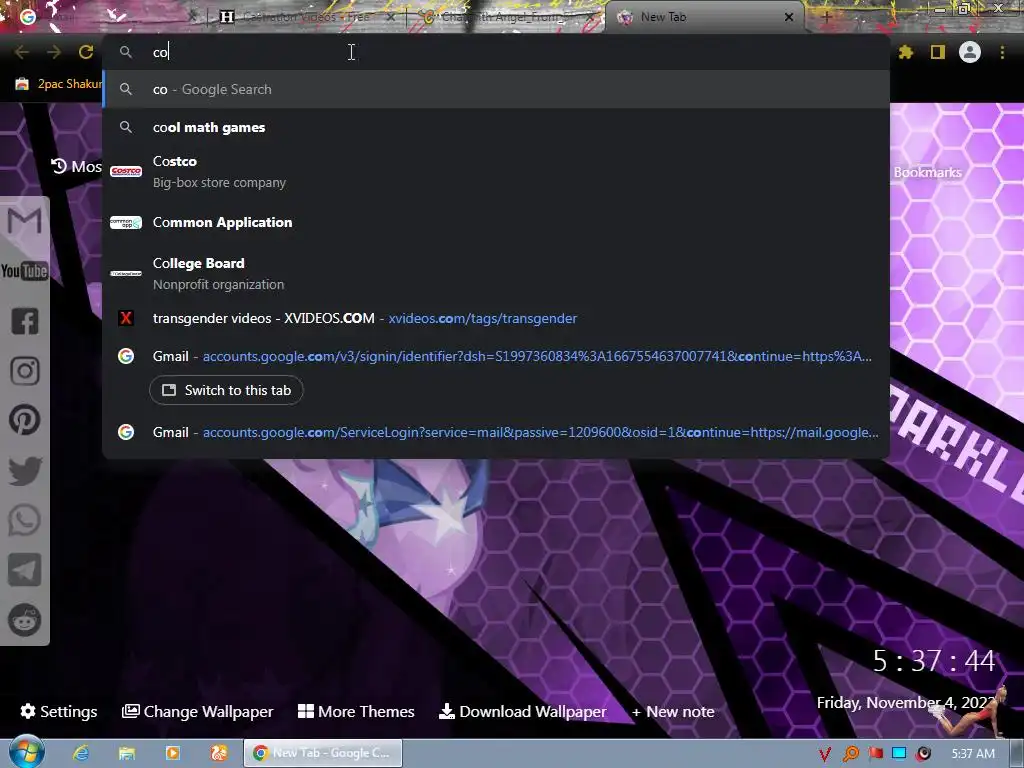Click red V tray icon
Screen dimensions: 1024x768
coord(825,754)
